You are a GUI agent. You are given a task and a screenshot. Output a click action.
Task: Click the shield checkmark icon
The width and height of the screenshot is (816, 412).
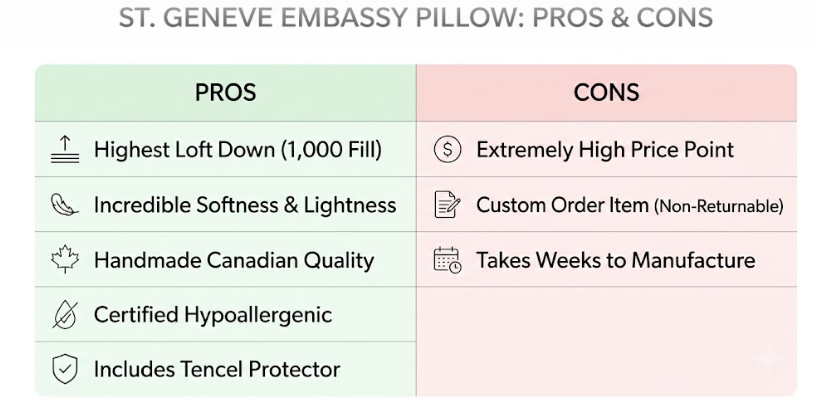(x=65, y=369)
